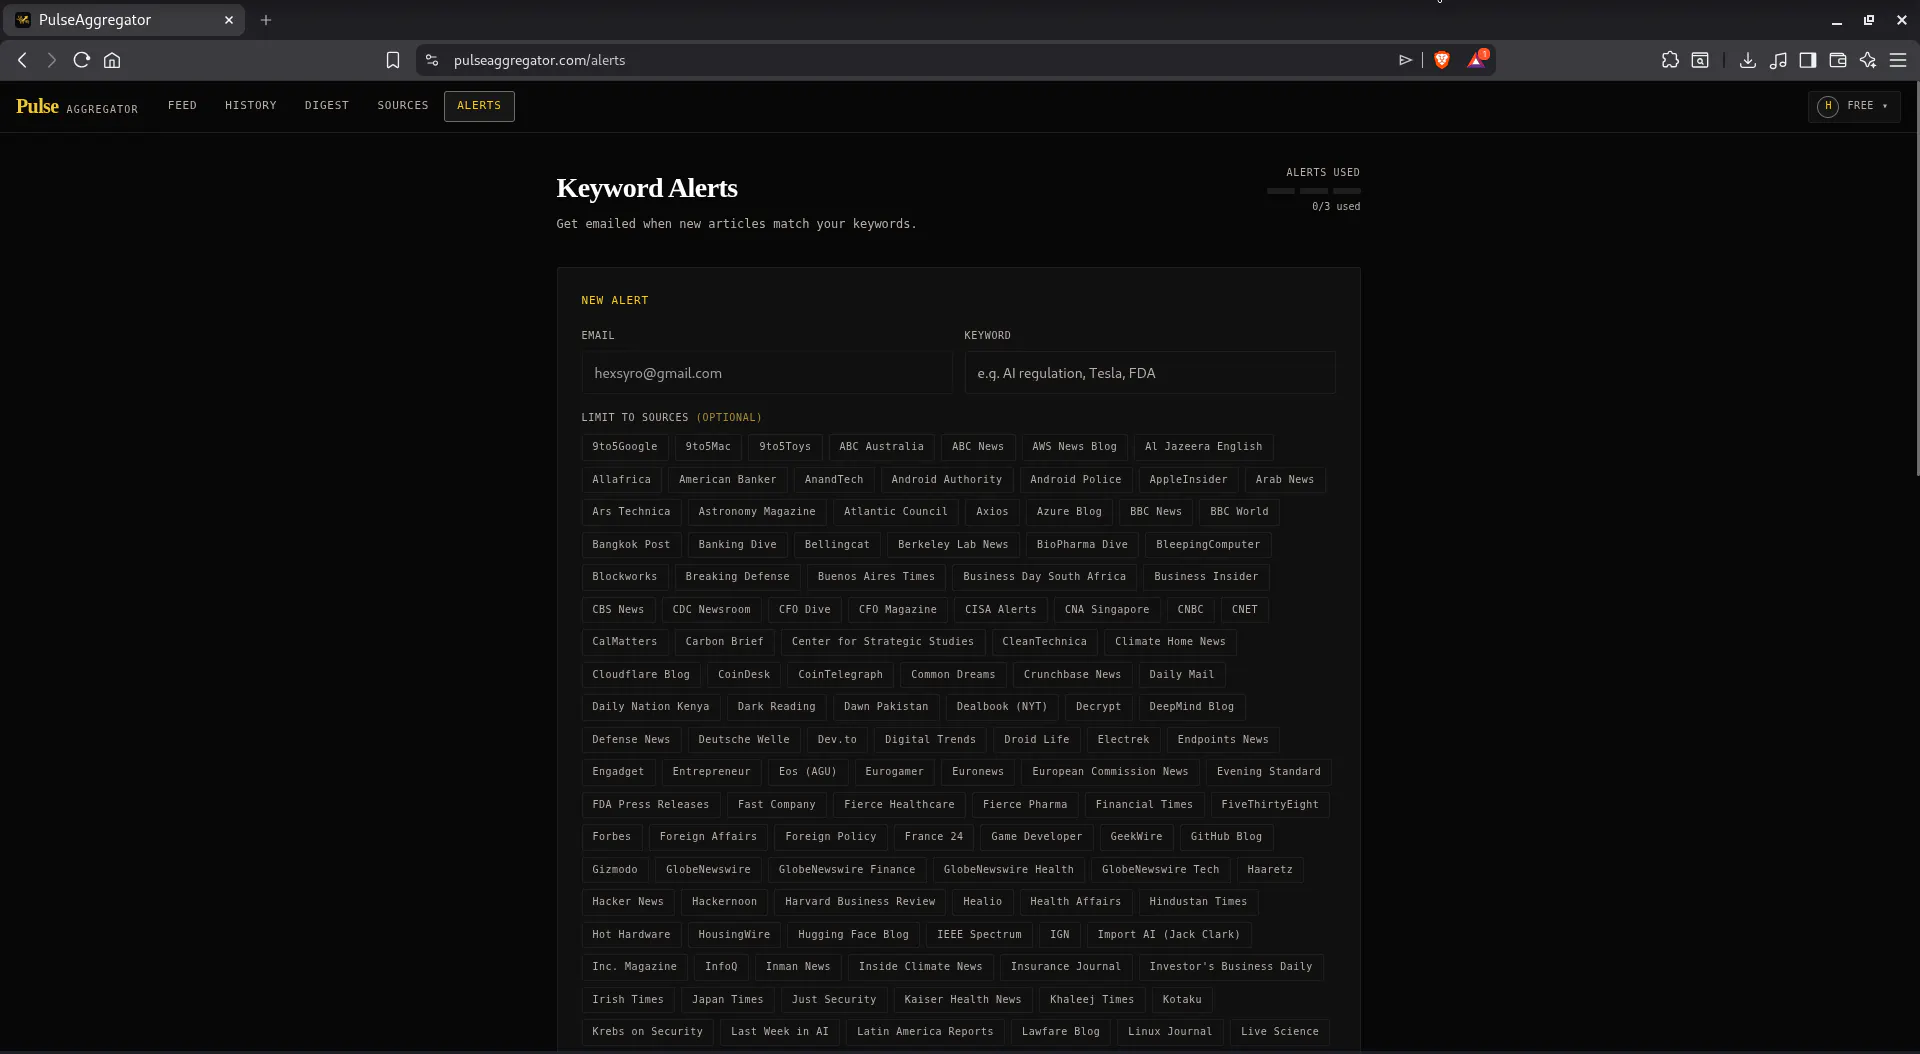Click the browser address bar URL
This screenshot has width=1920, height=1054.
539,60
